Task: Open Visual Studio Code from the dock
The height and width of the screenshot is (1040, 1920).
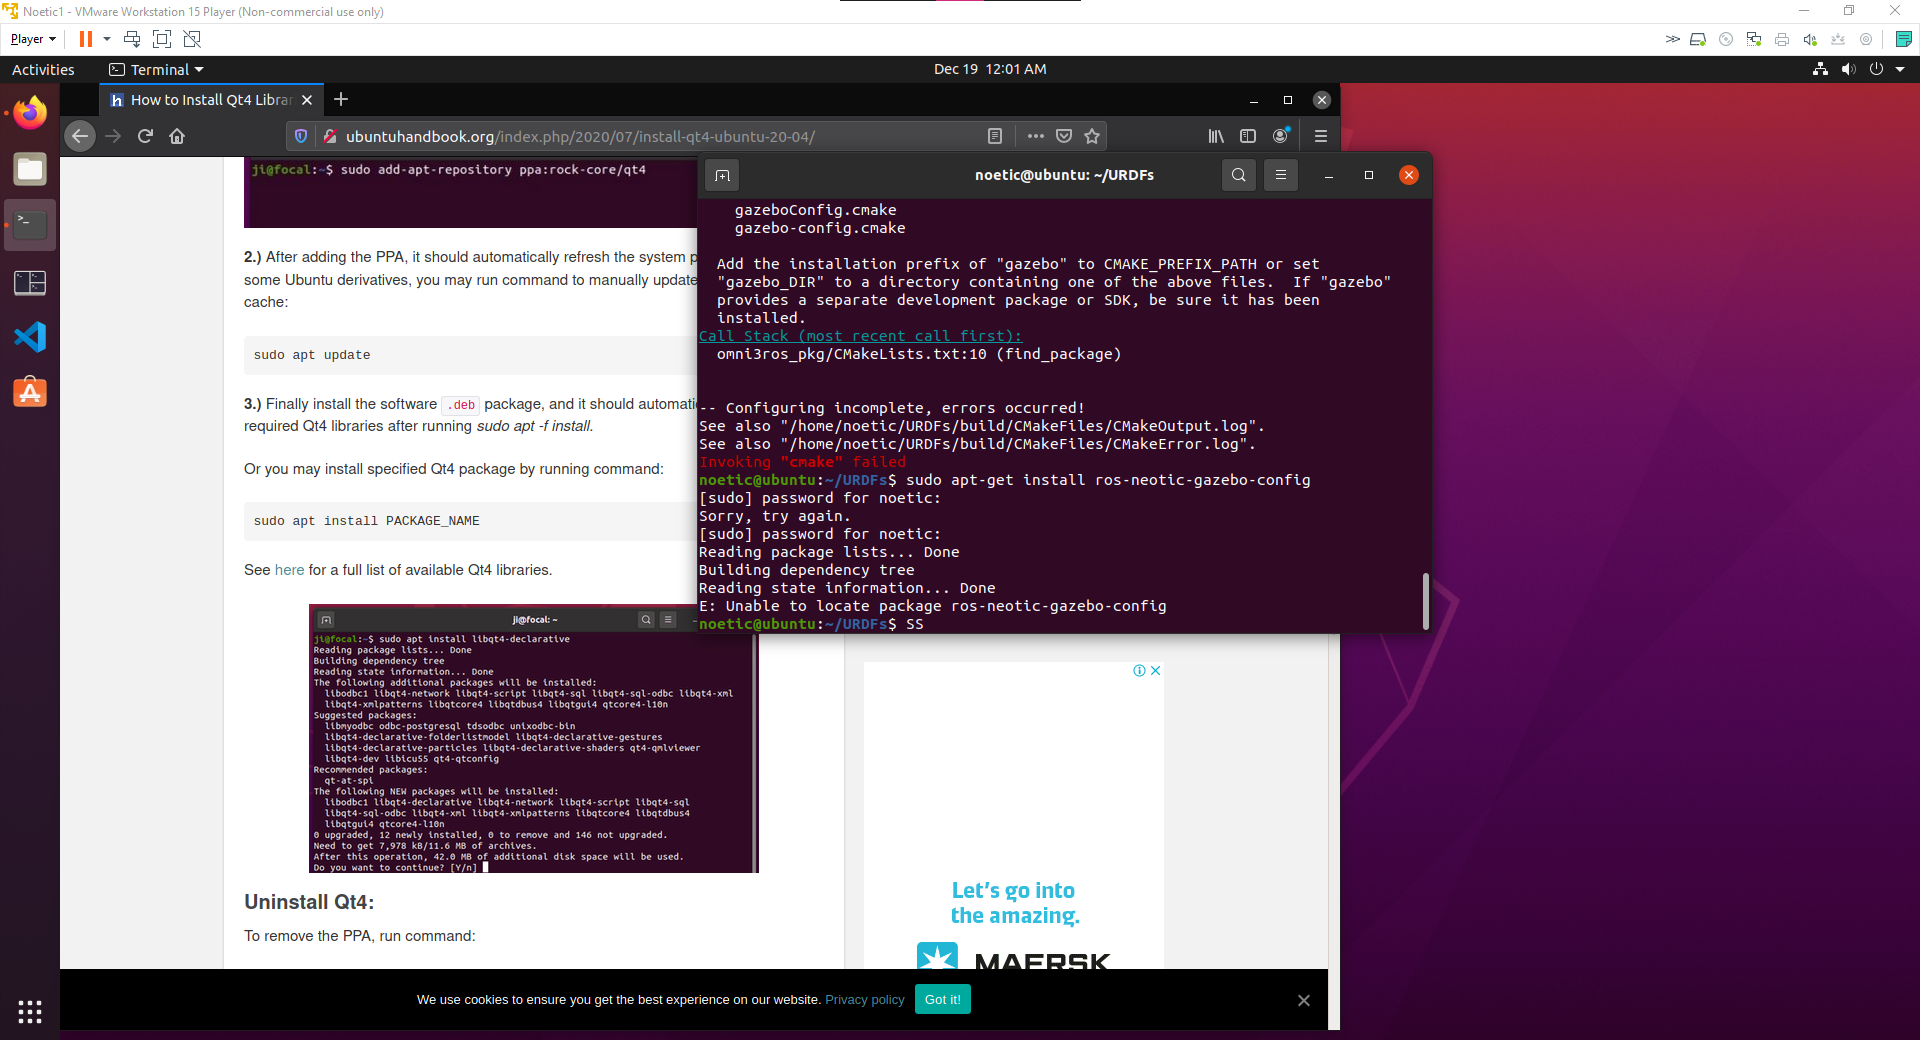Action: click(30, 337)
